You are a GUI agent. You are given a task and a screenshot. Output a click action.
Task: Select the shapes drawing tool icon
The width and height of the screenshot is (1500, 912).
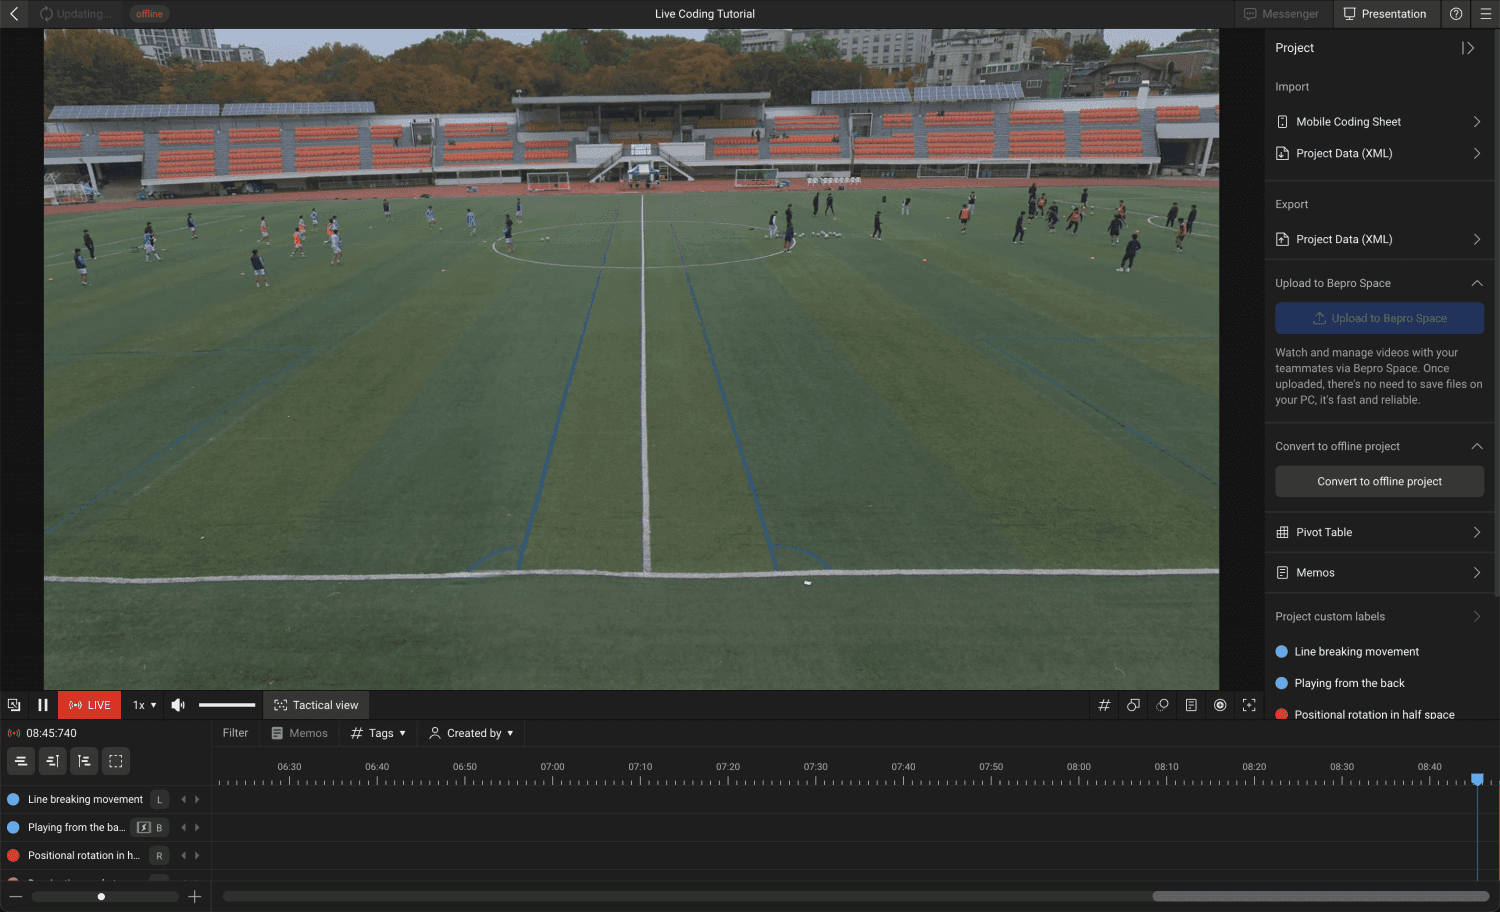tap(1133, 705)
